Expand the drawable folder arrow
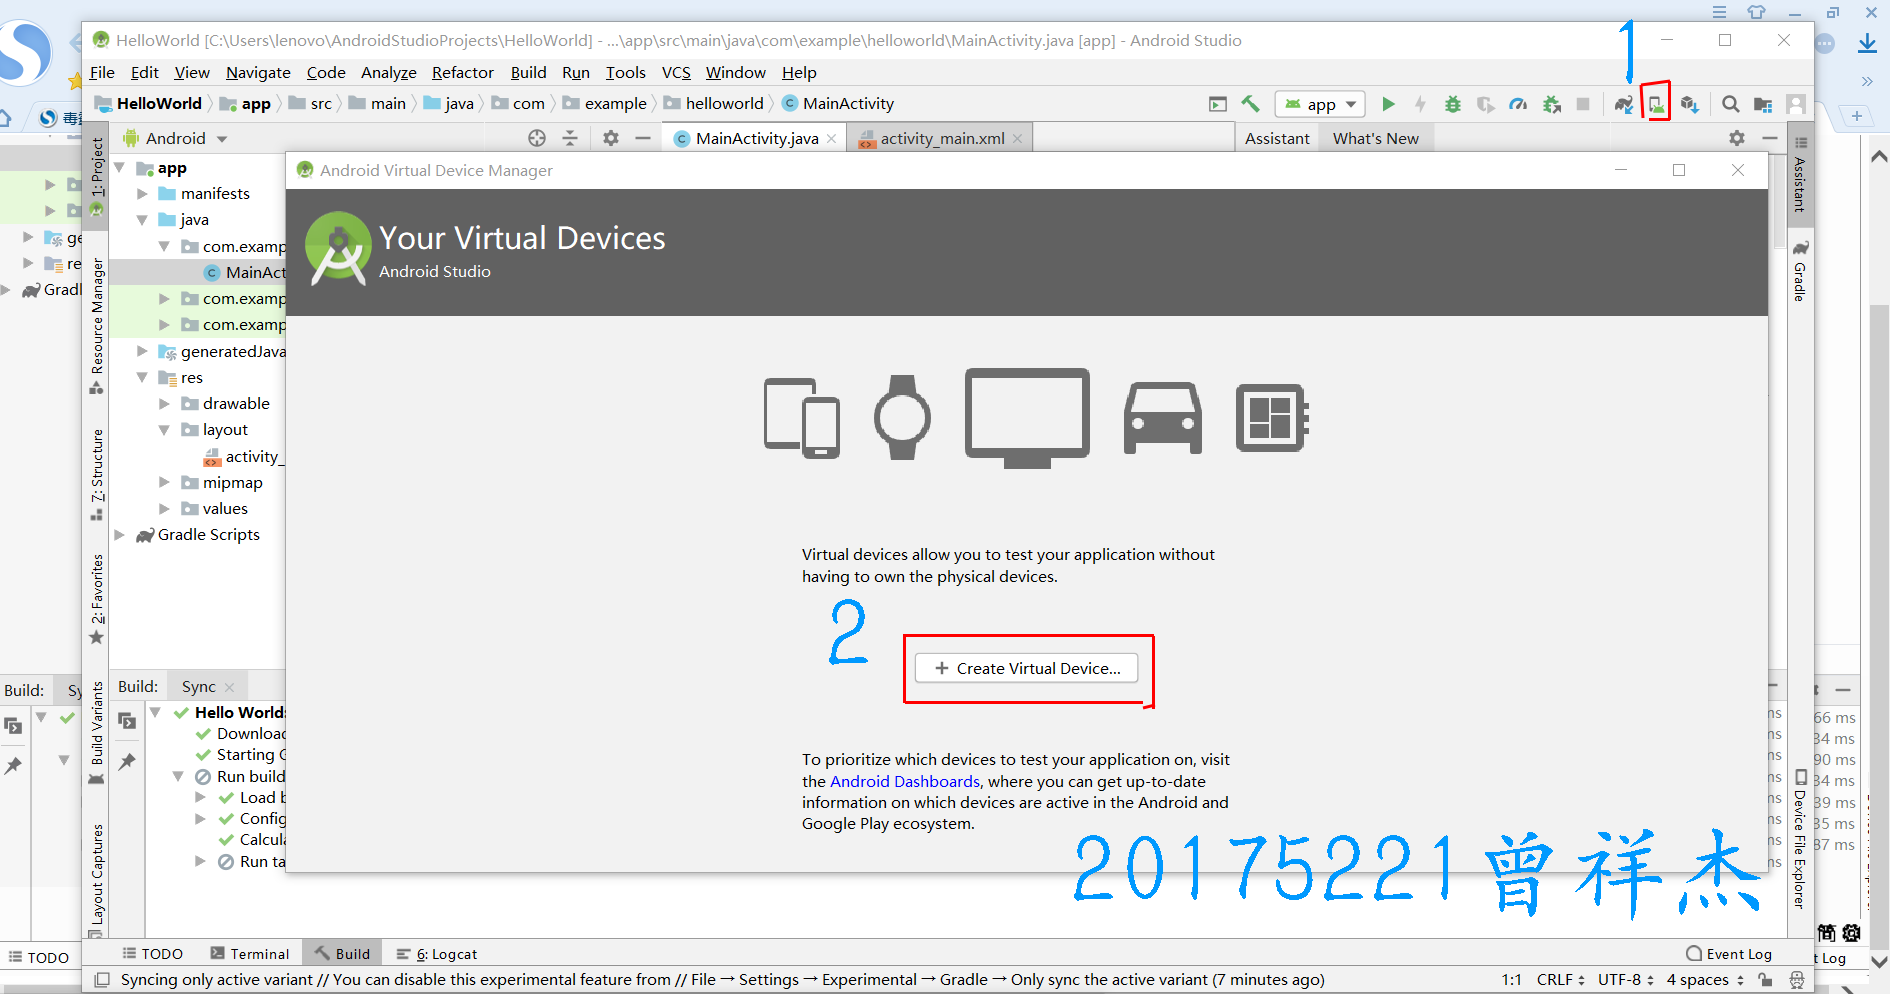 pos(164,404)
